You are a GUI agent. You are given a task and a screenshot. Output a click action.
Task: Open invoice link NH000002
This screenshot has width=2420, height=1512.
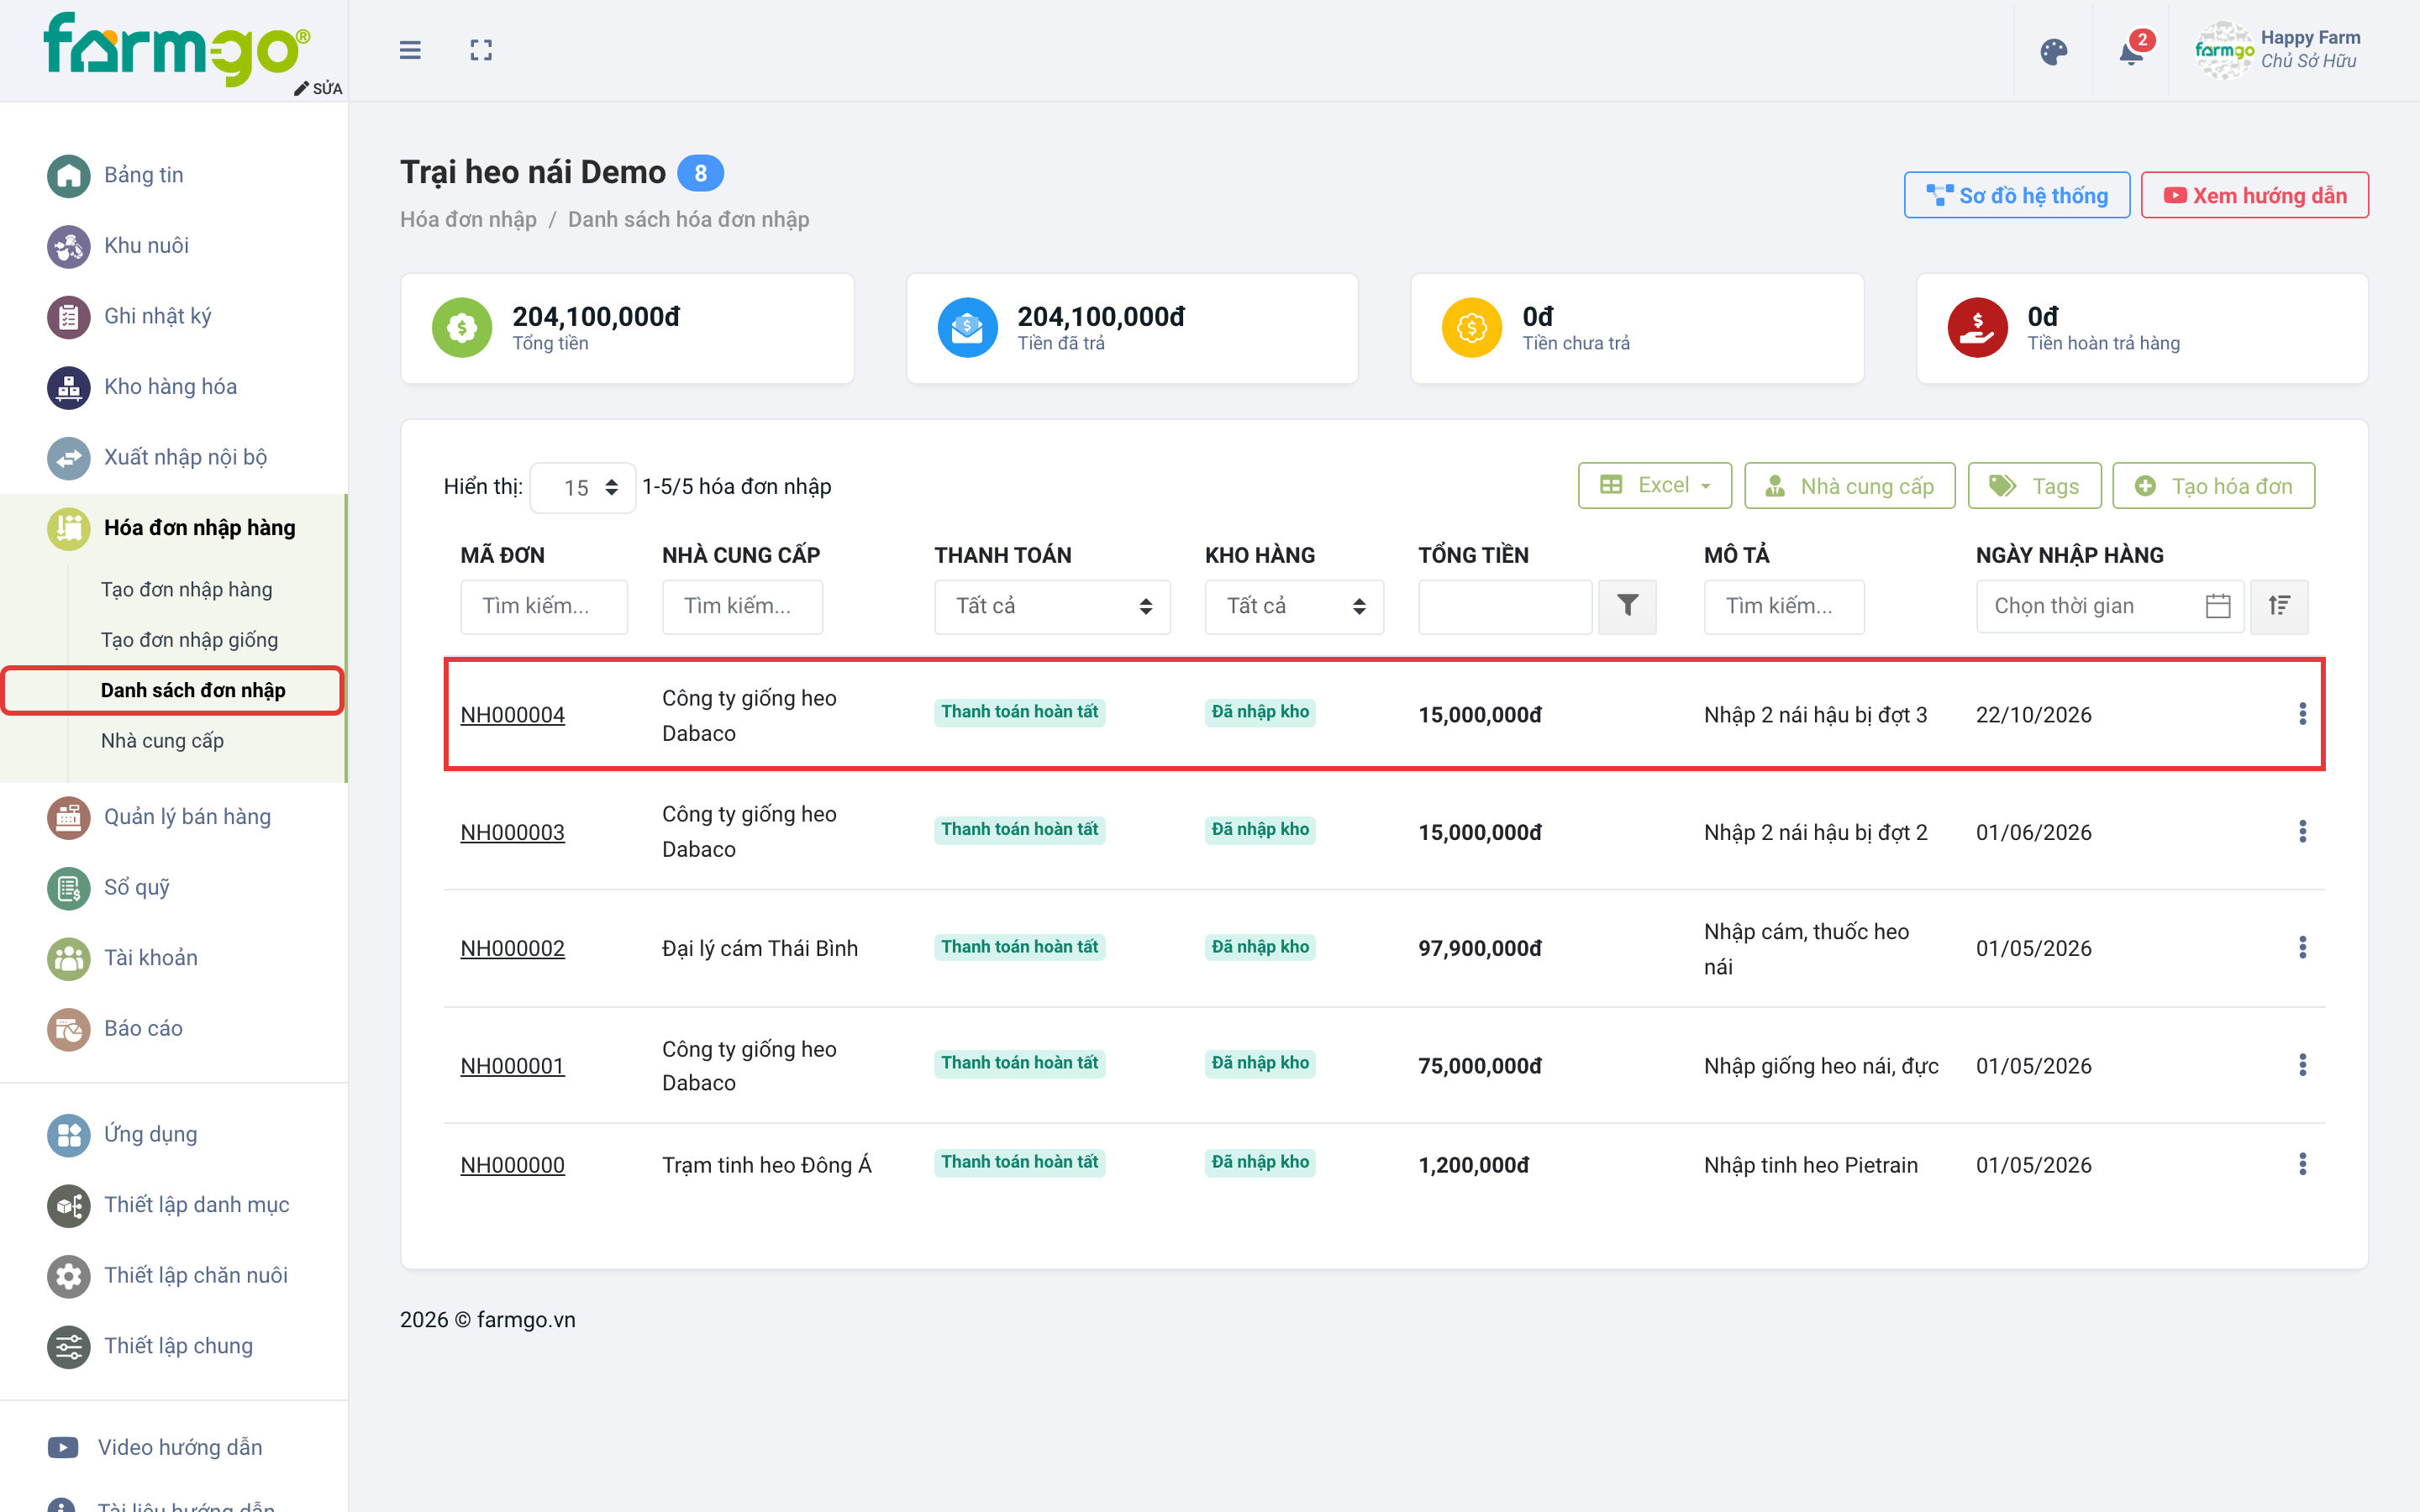[x=512, y=948]
